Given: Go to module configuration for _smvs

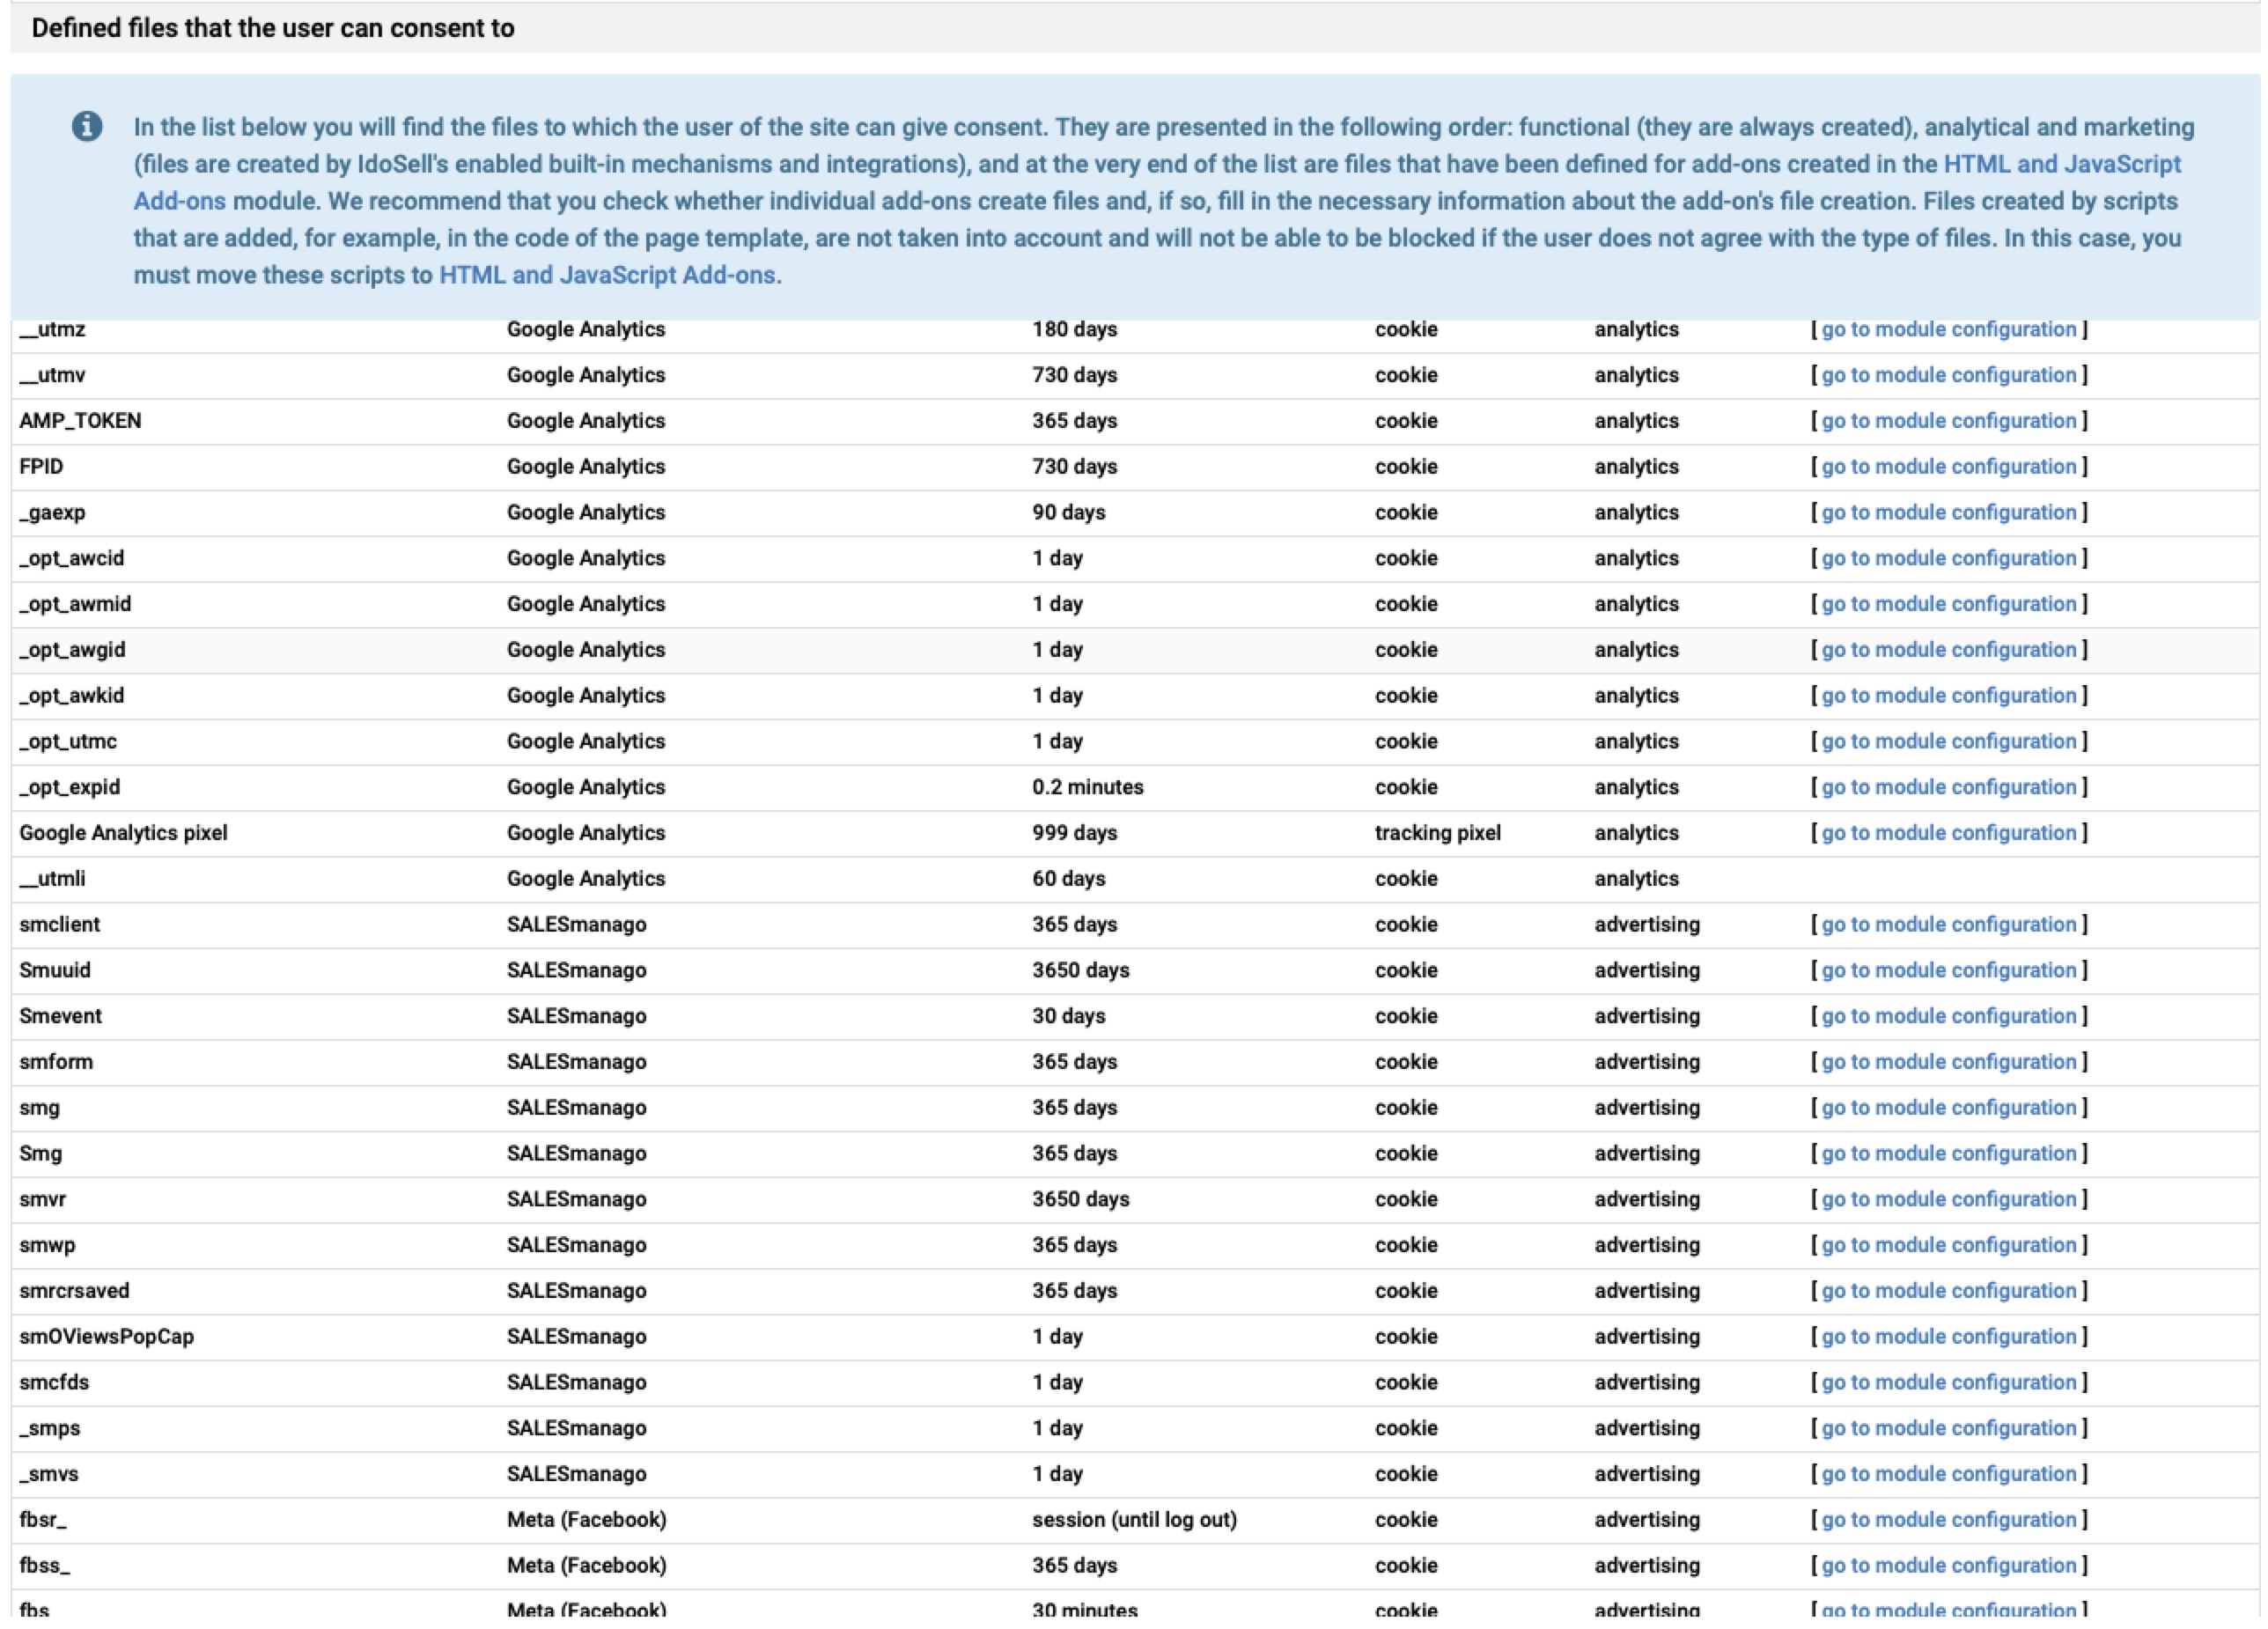Looking at the screenshot, I should (1948, 1474).
